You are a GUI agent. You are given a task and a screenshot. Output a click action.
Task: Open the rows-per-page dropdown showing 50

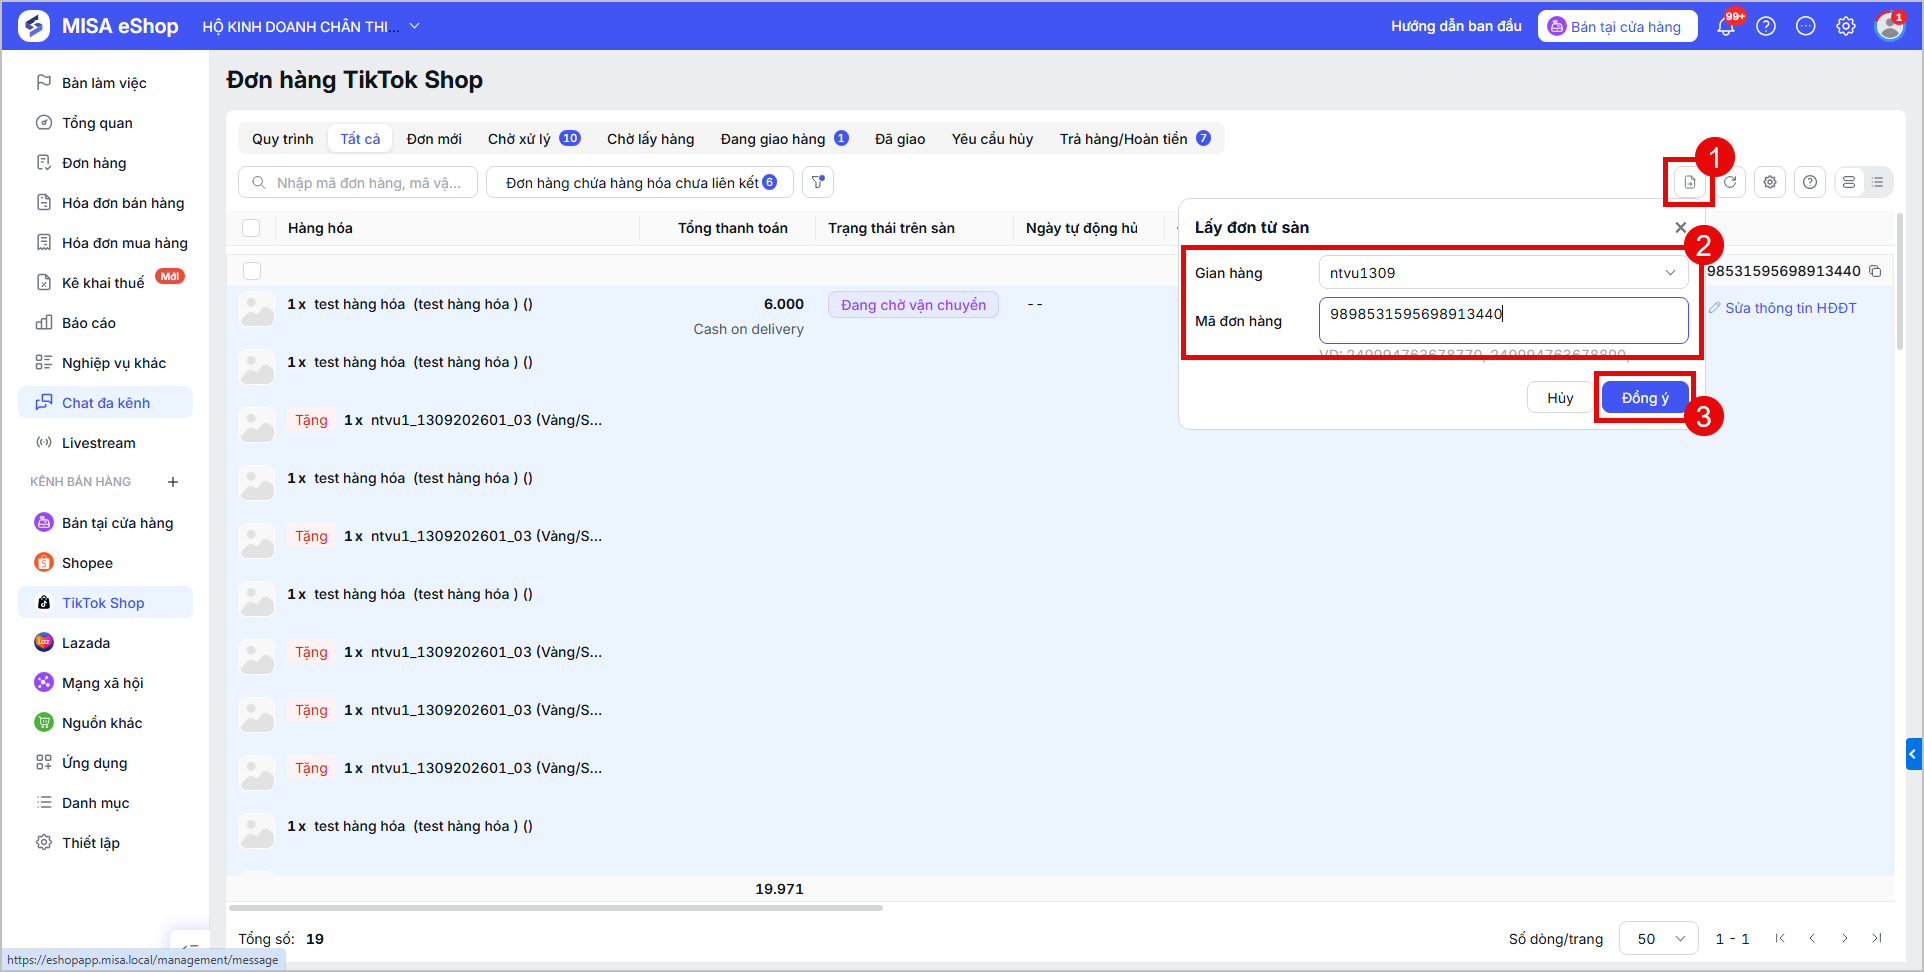click(1659, 939)
